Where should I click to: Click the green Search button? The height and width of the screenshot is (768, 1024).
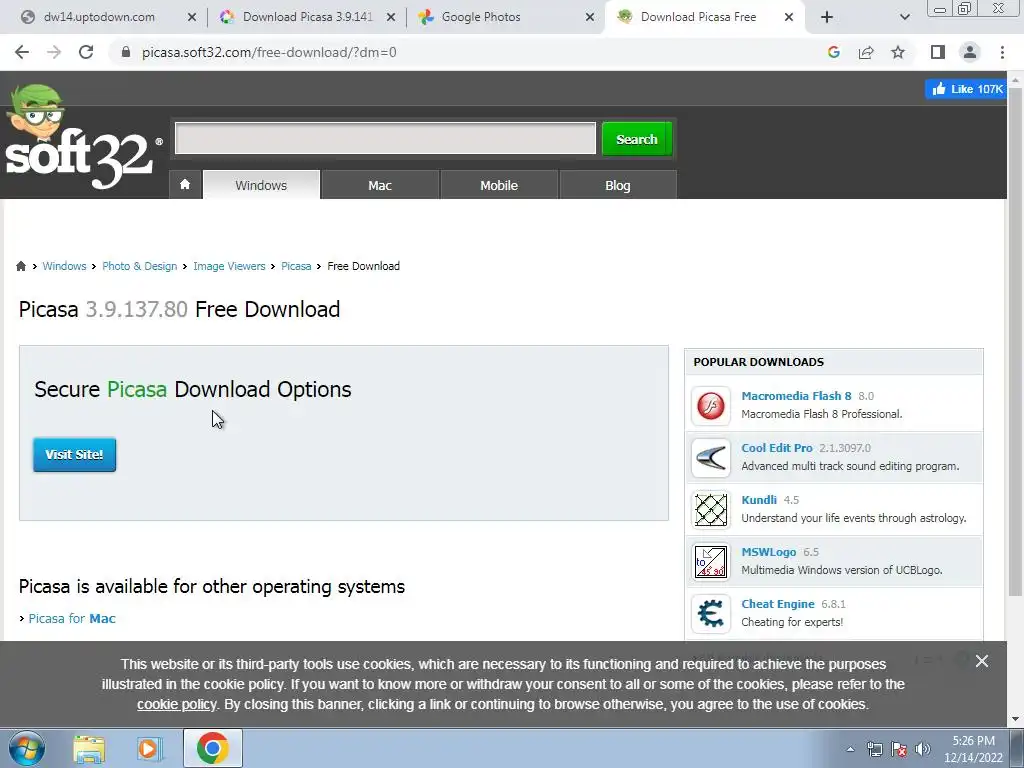coord(637,138)
